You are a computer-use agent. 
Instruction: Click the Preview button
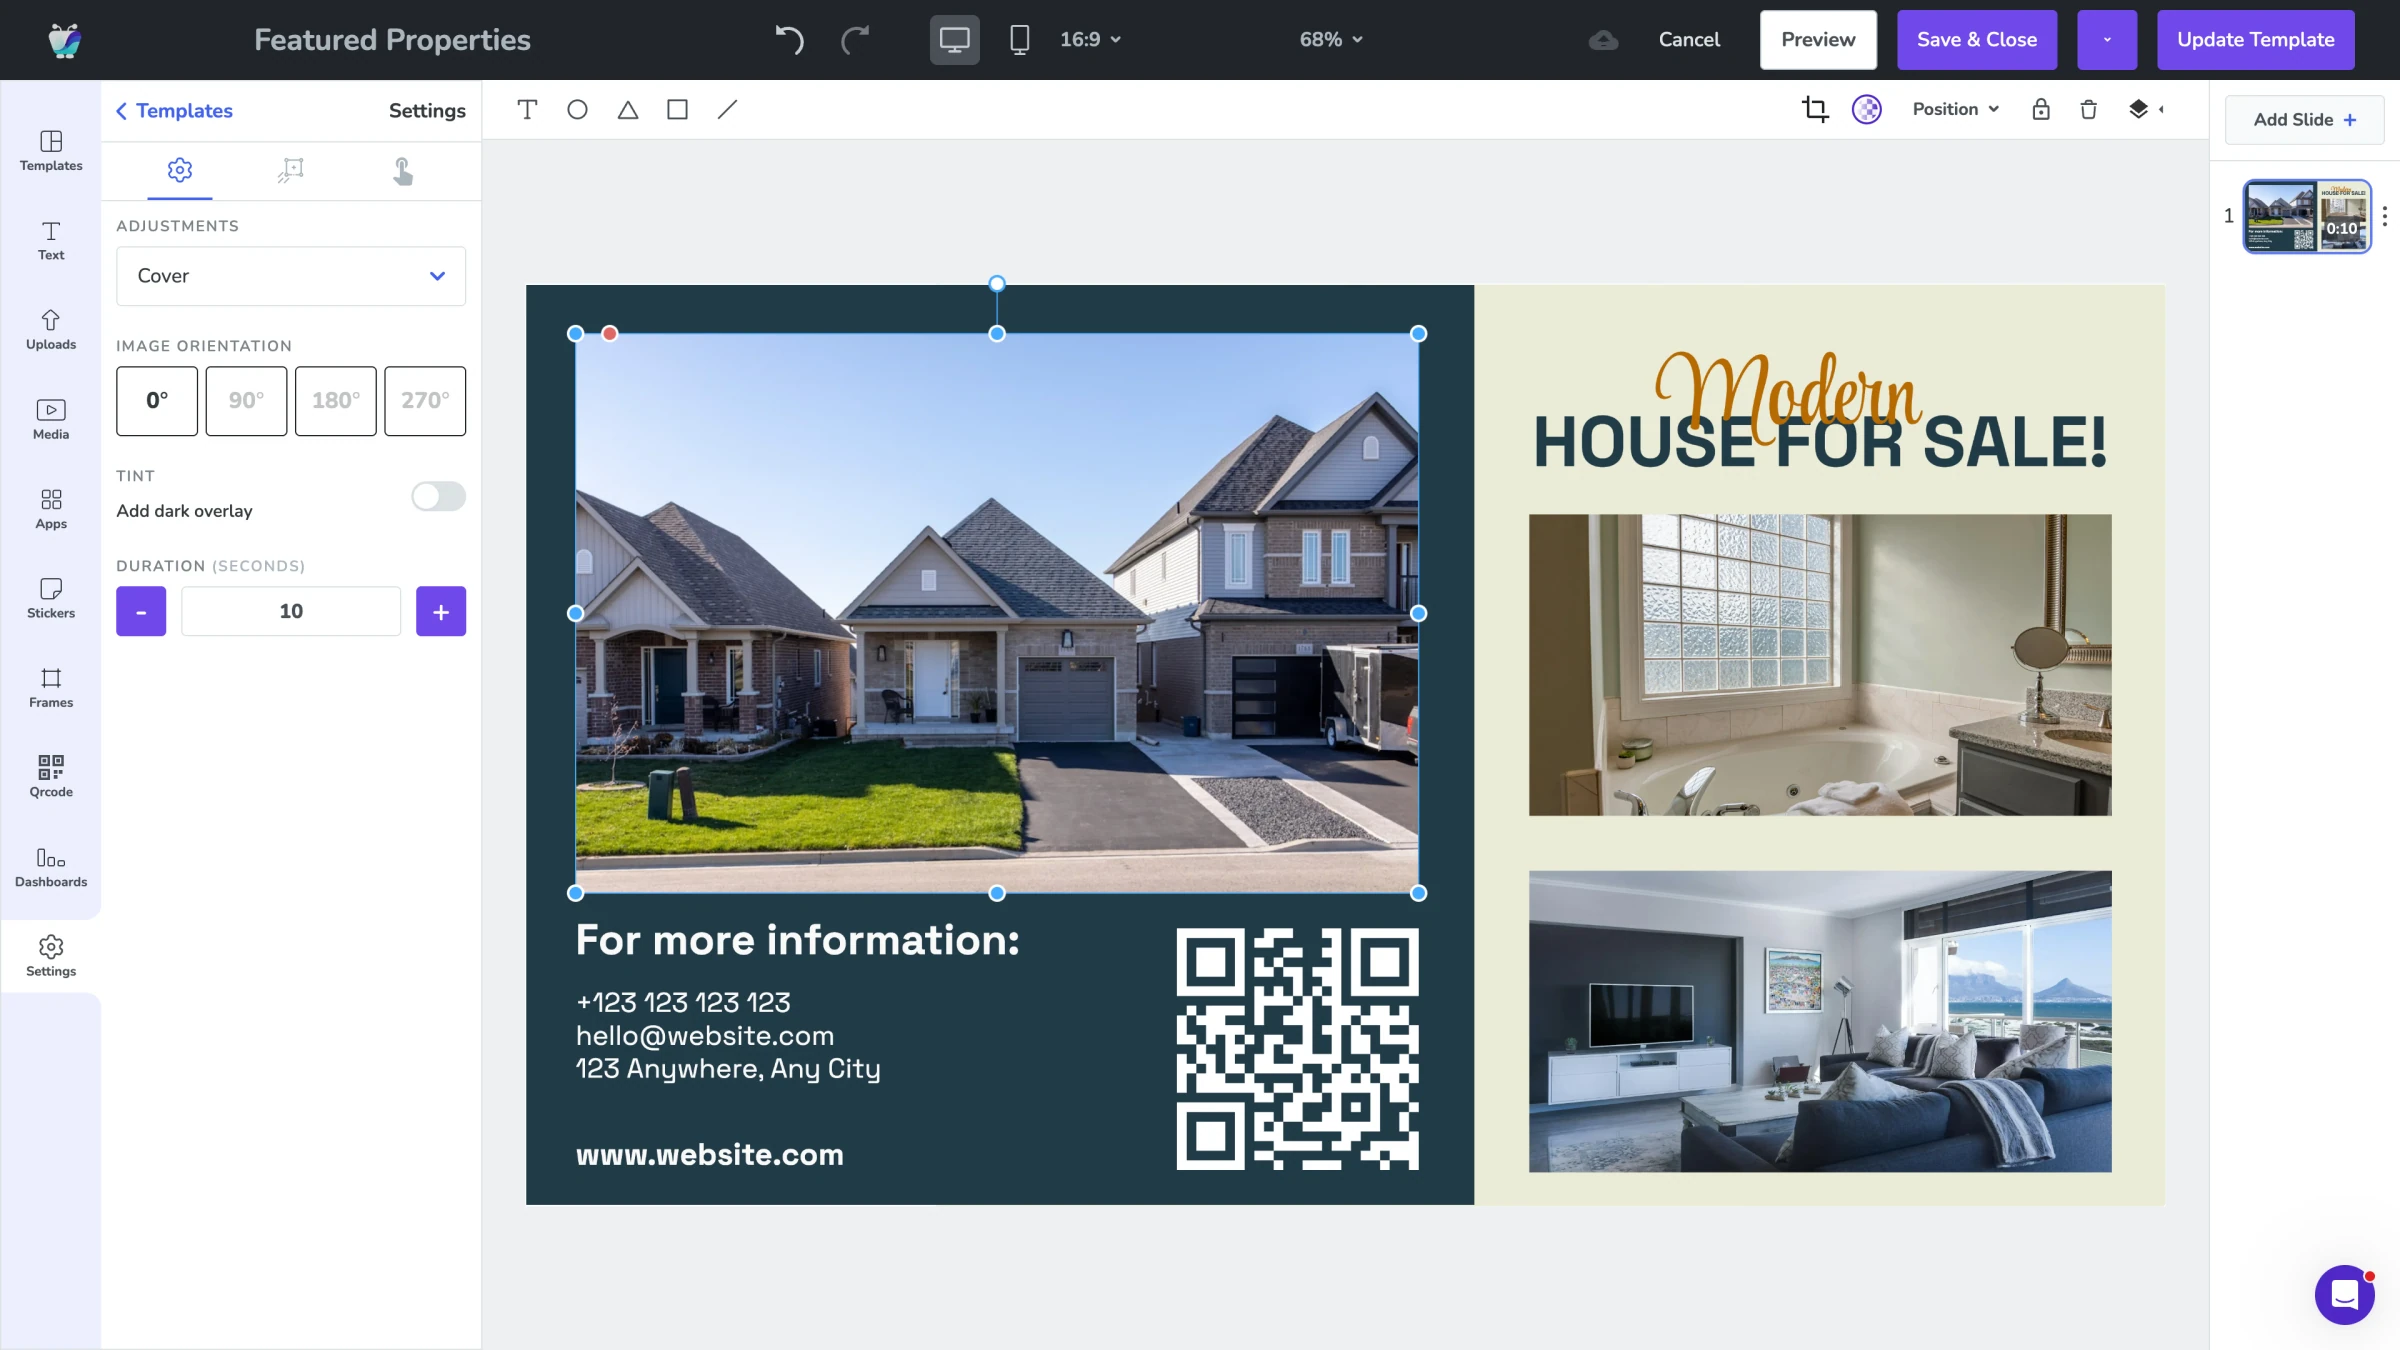pos(1818,40)
